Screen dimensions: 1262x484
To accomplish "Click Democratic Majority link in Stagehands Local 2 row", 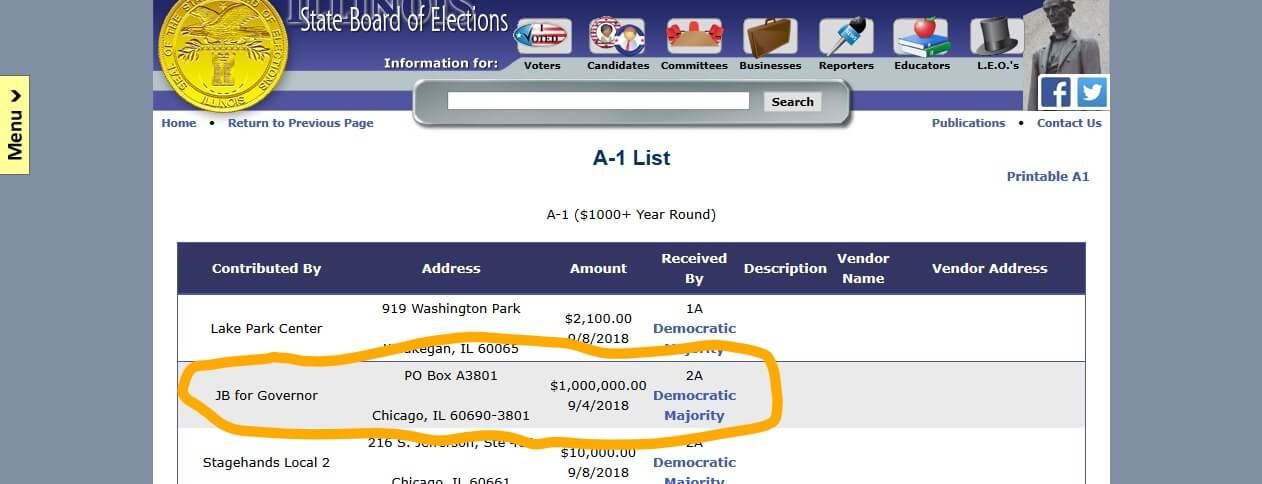I will click(694, 463).
